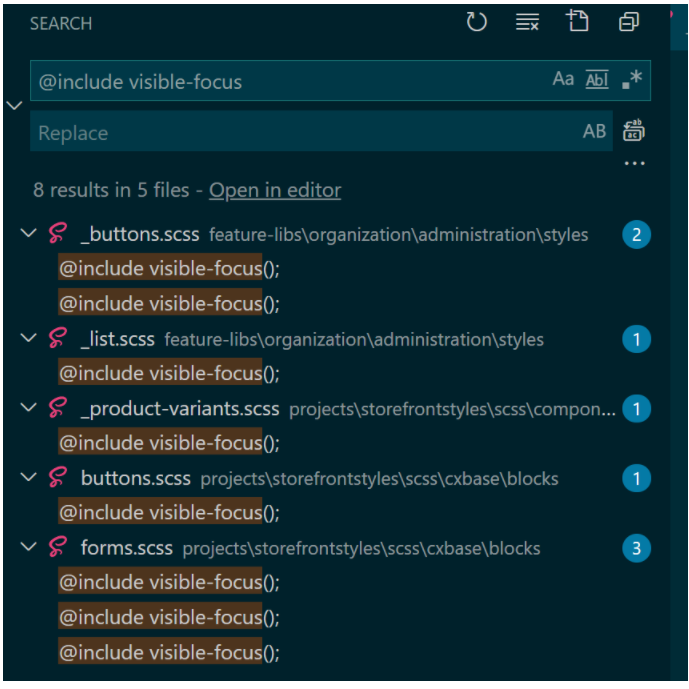This screenshot has height=689, width=689.
Task: Clear search results icon
Action: tap(527, 22)
